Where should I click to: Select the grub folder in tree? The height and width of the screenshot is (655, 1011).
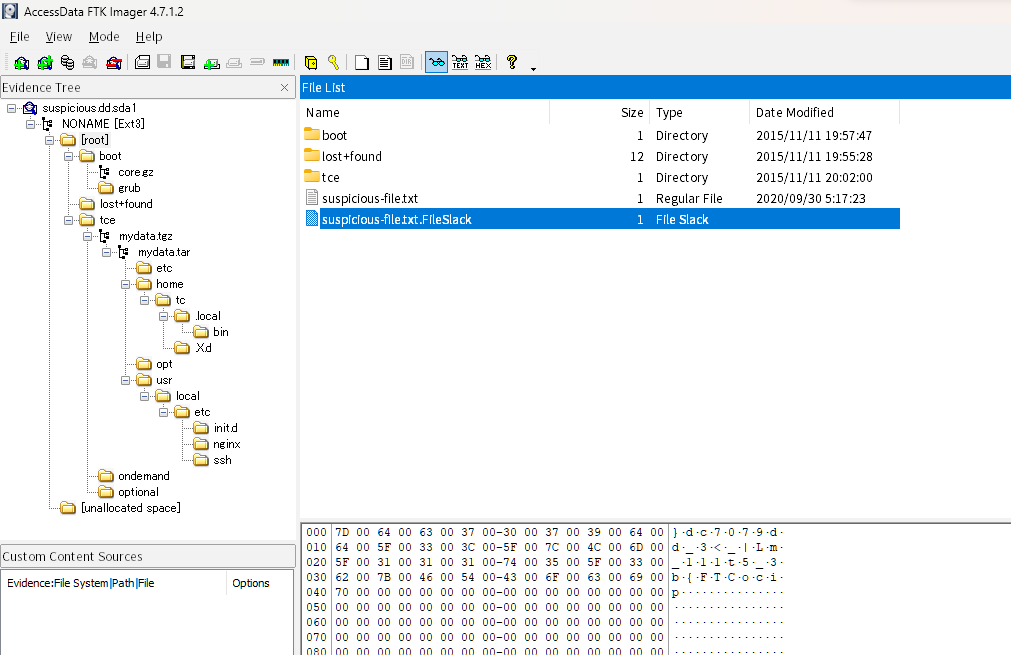129,188
